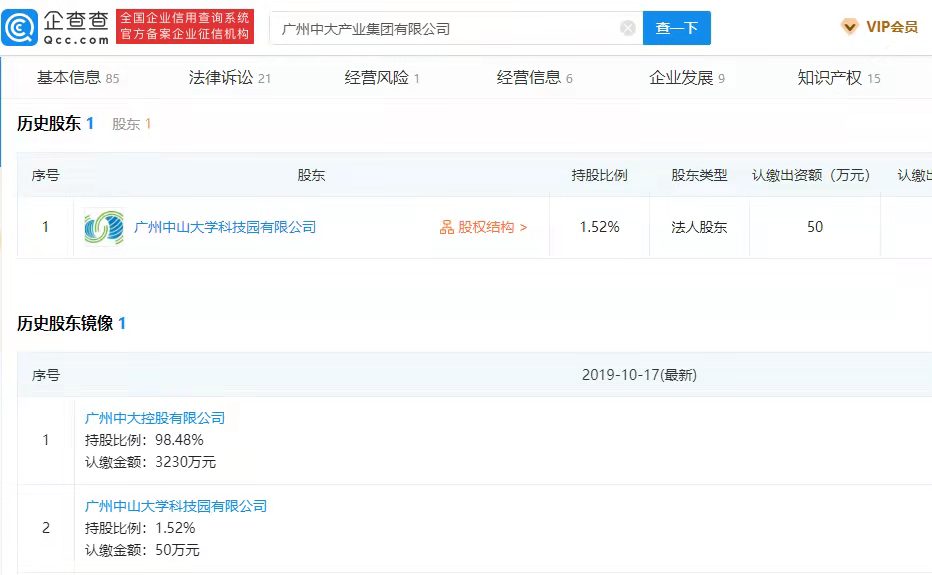The width and height of the screenshot is (932, 575).
Task: Switch to the 基本信息 tab
Action: [78, 77]
